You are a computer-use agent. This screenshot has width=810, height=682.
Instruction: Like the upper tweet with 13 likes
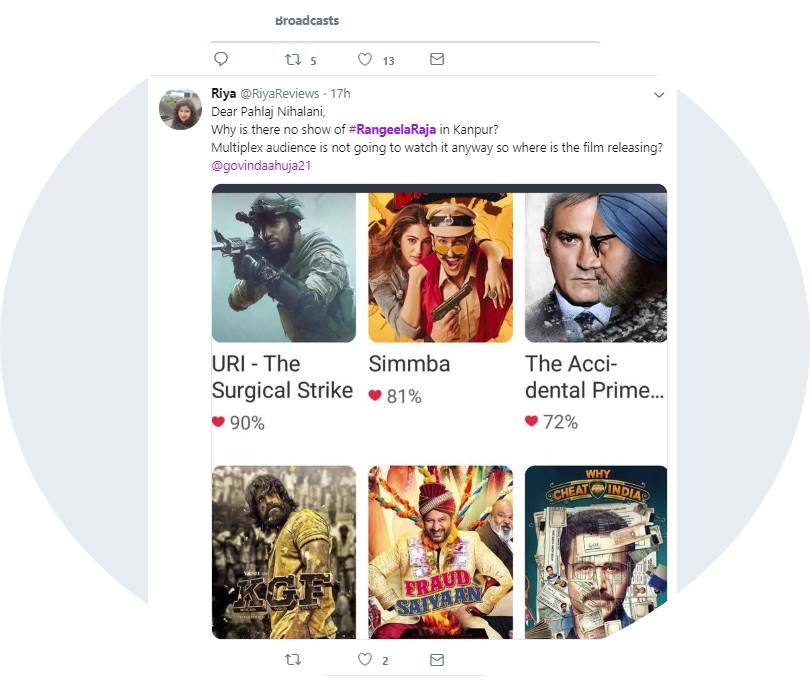click(x=365, y=60)
